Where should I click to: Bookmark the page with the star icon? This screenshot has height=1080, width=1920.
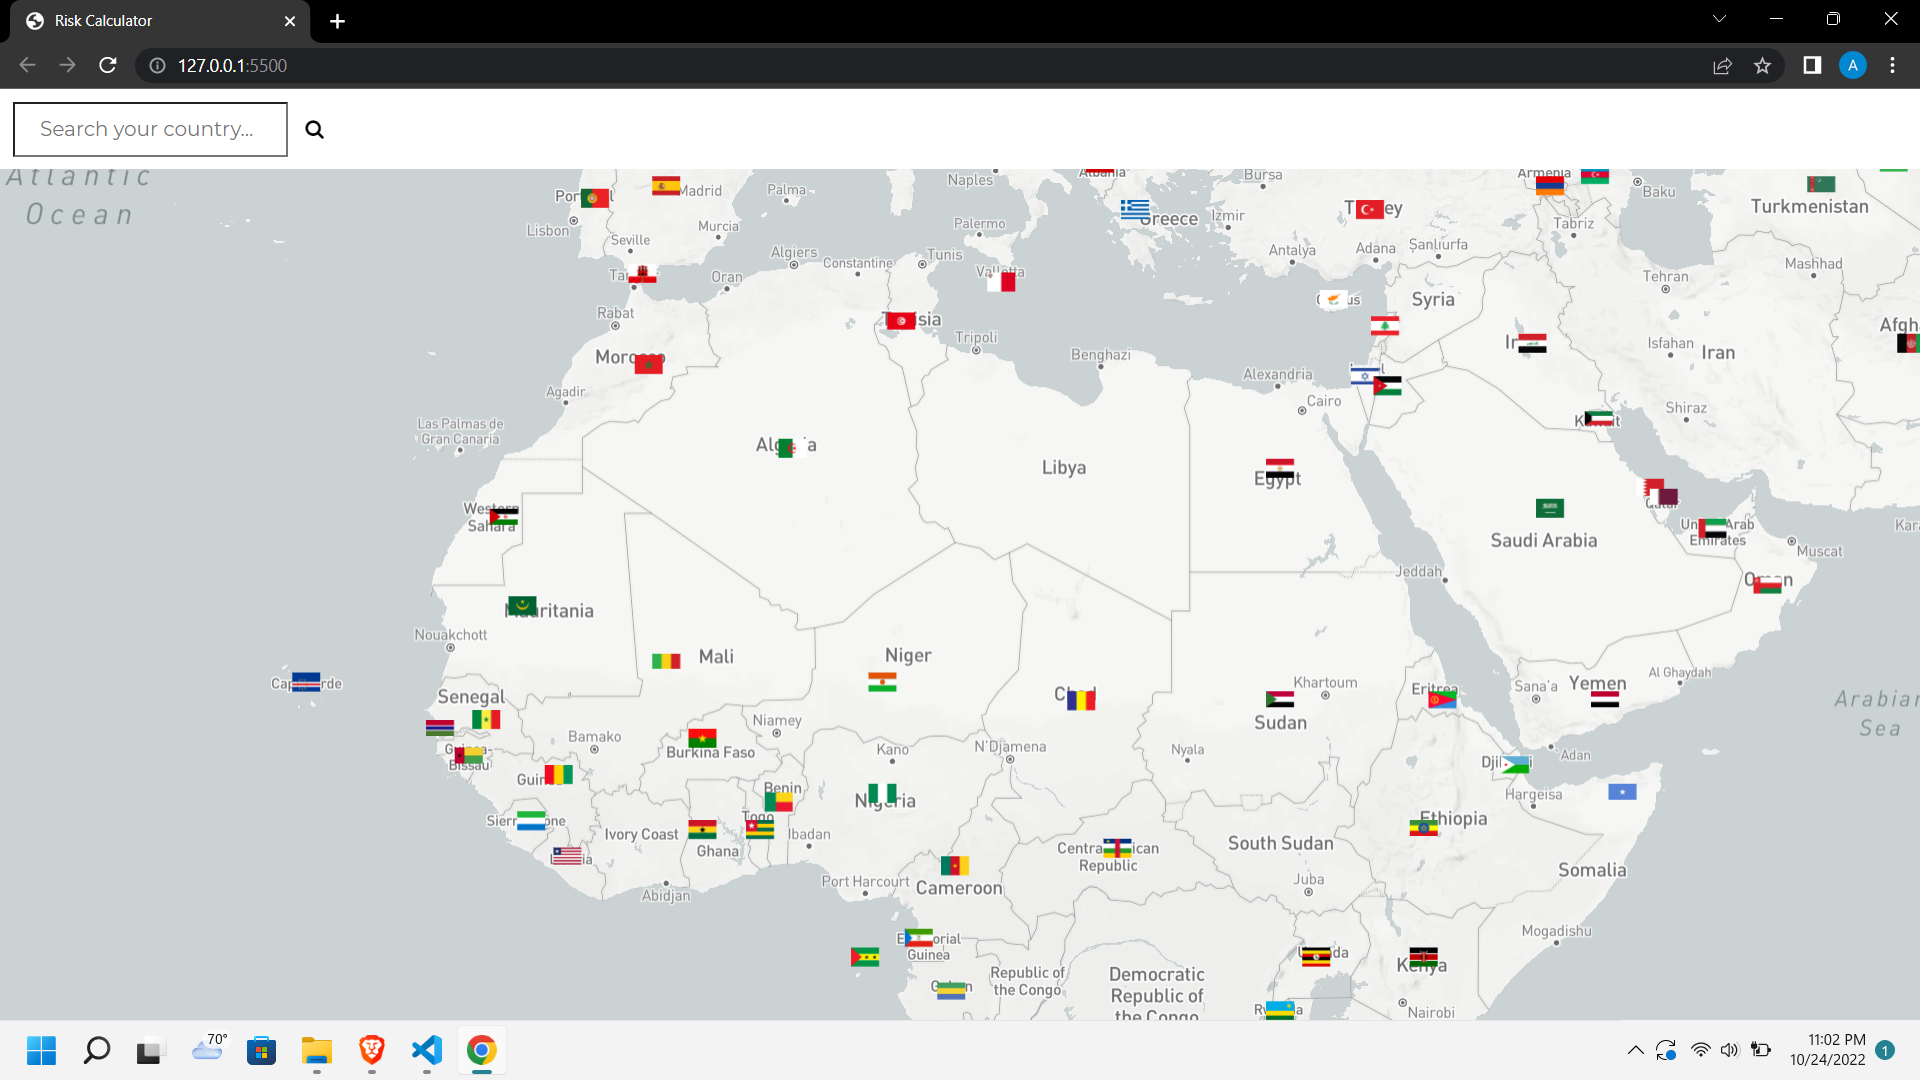[x=1763, y=65]
